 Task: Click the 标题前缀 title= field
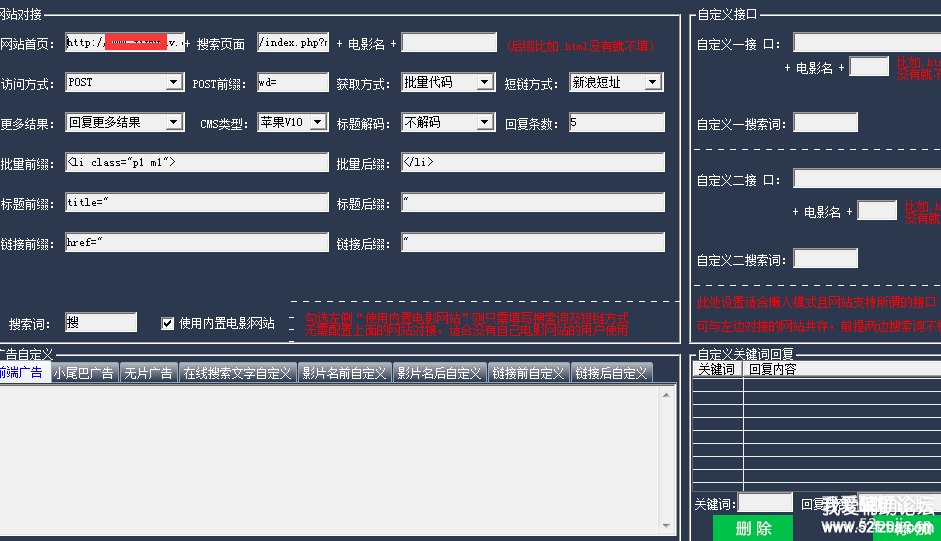197,202
